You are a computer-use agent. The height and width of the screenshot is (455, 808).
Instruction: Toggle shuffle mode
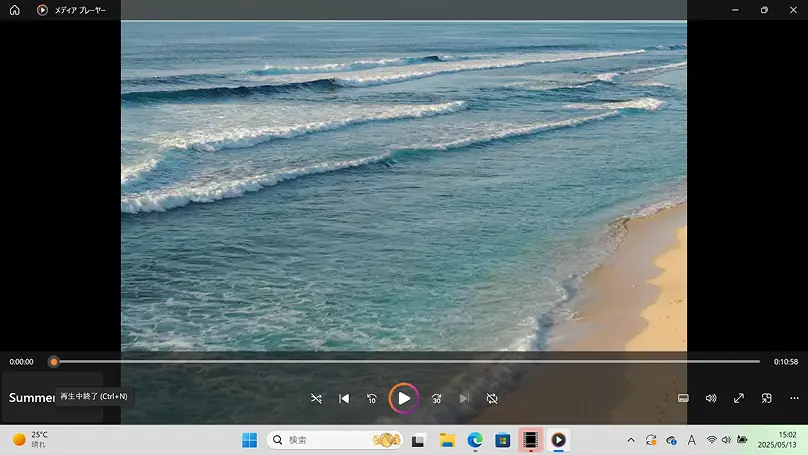(316, 398)
